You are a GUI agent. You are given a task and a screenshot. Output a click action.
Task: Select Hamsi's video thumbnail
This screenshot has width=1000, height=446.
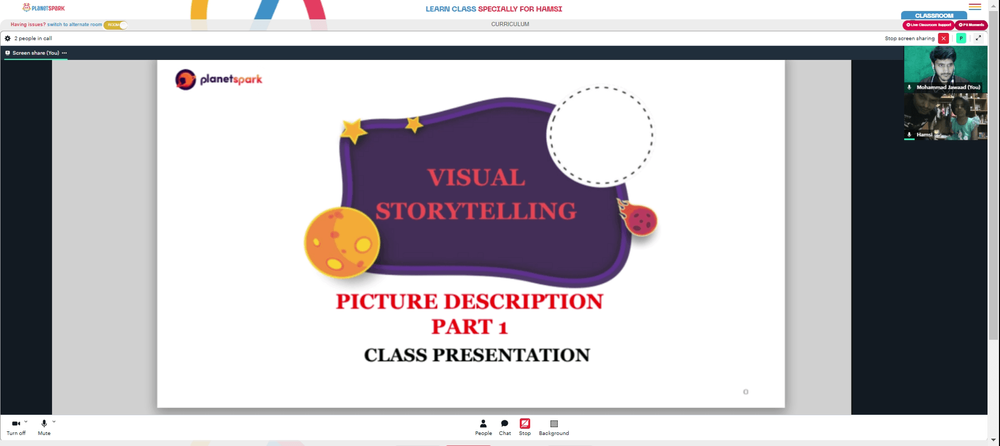(x=945, y=117)
